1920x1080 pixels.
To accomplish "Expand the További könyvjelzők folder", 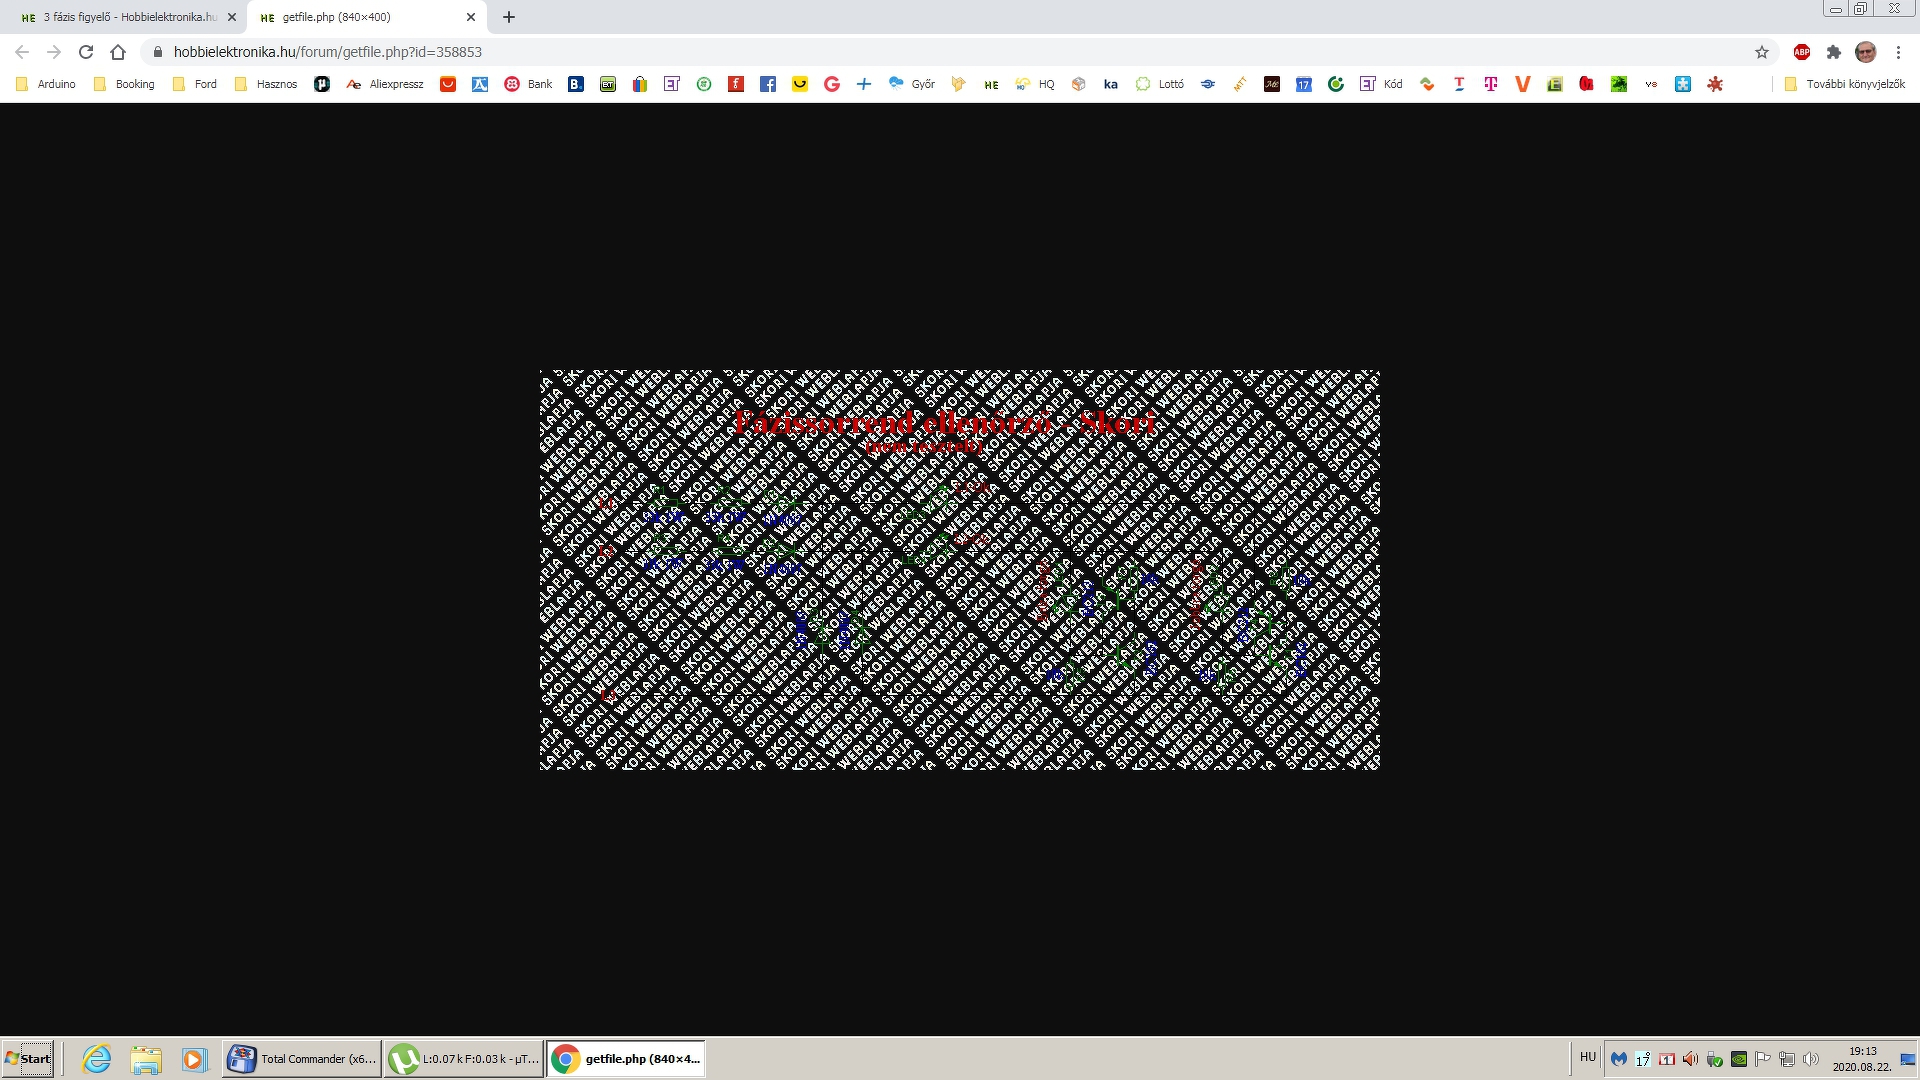I will click(x=1845, y=84).
